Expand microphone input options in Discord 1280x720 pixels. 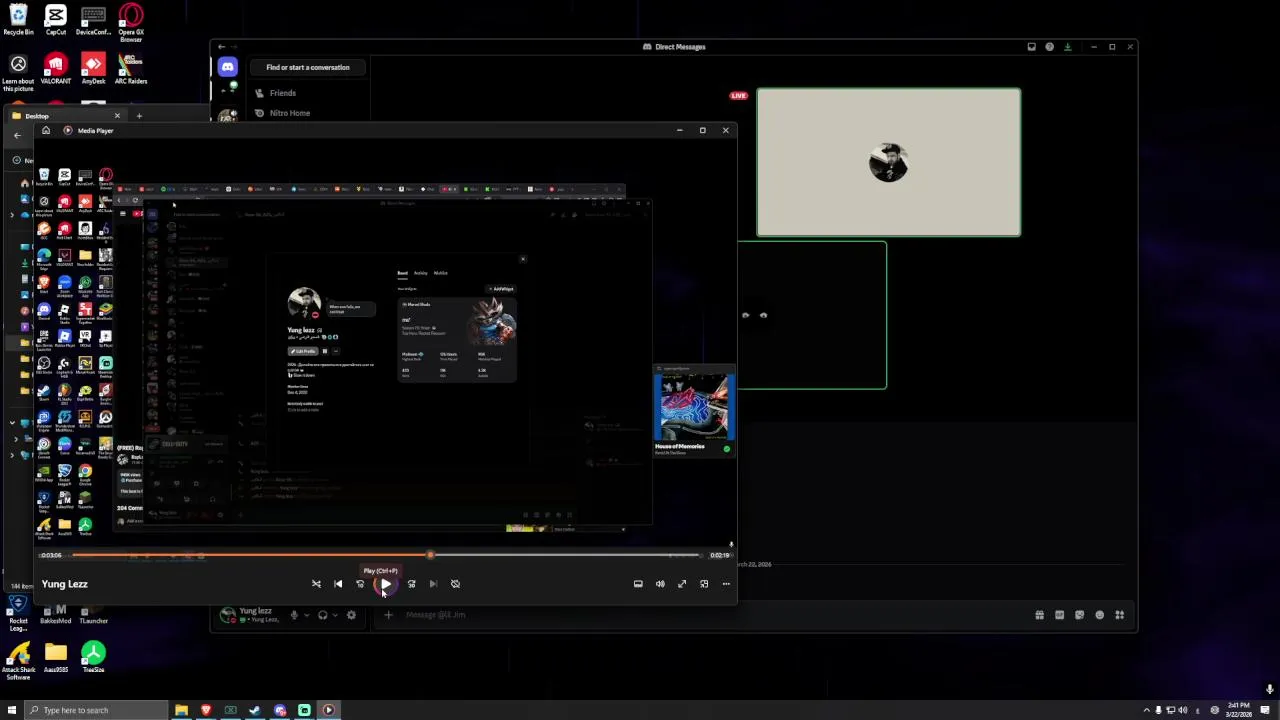click(306, 615)
